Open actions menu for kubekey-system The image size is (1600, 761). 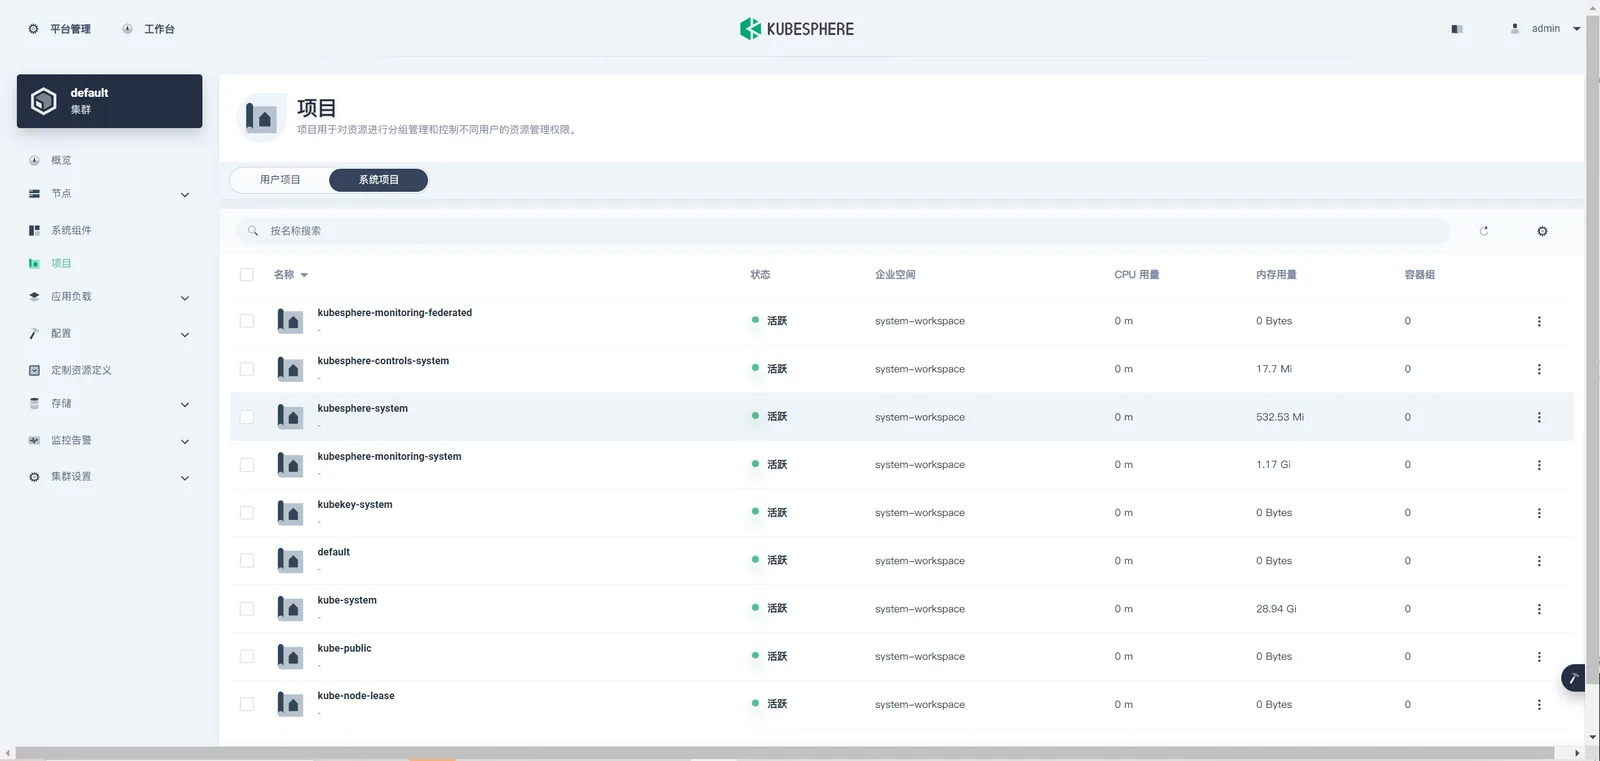point(1539,513)
